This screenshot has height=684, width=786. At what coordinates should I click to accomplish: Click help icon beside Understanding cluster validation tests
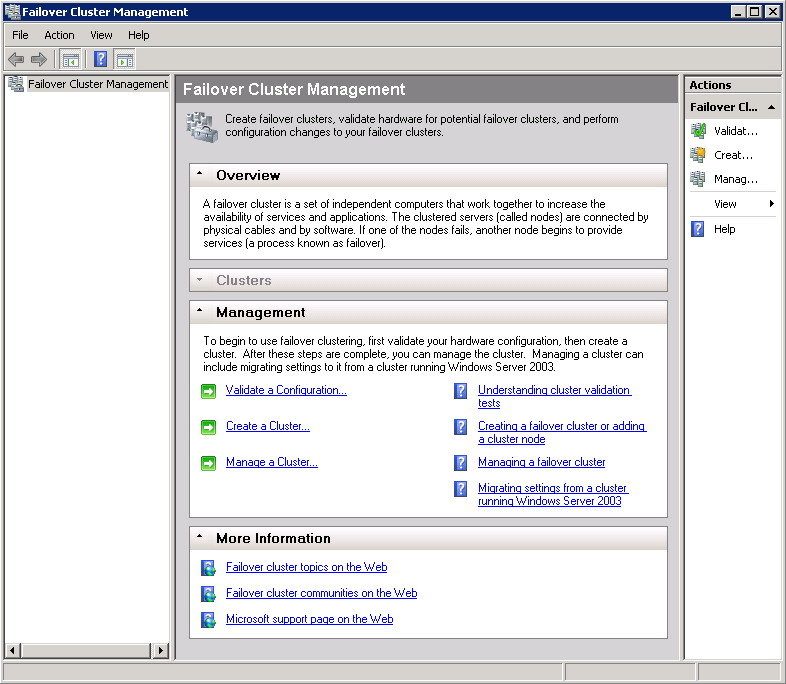click(460, 391)
